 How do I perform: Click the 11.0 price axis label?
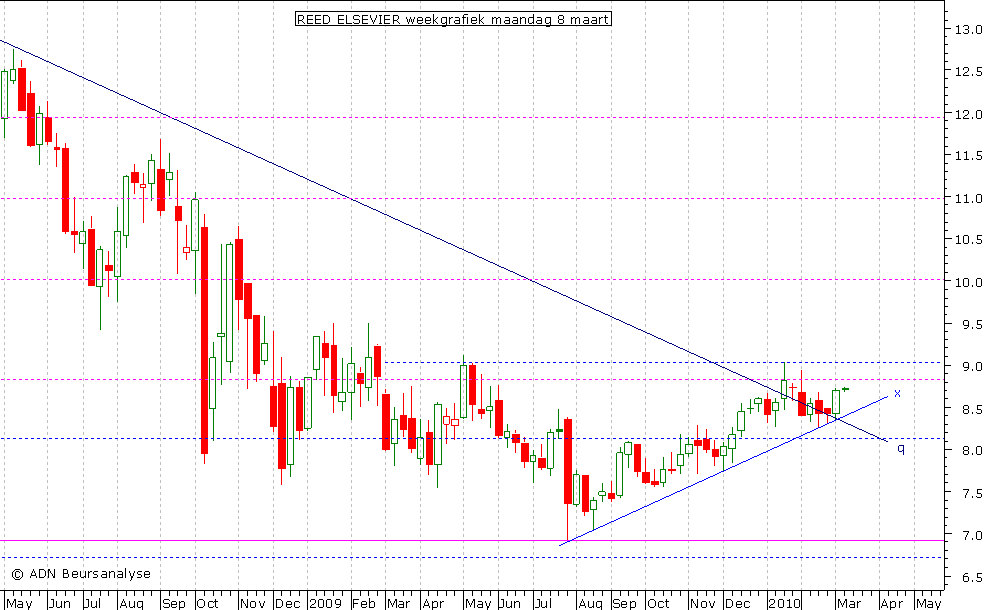tap(967, 198)
